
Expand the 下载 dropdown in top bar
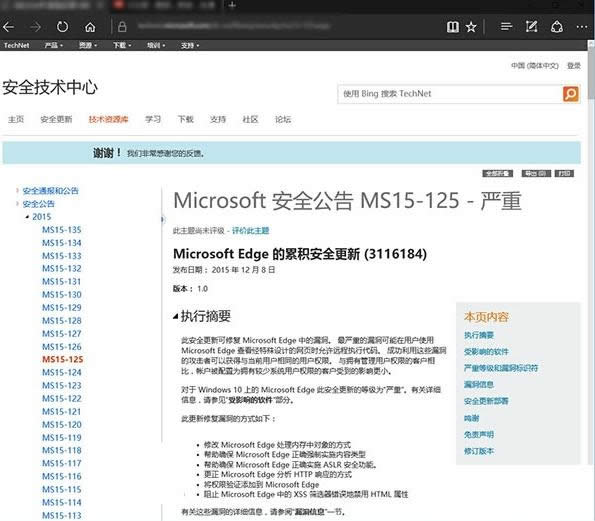point(122,45)
